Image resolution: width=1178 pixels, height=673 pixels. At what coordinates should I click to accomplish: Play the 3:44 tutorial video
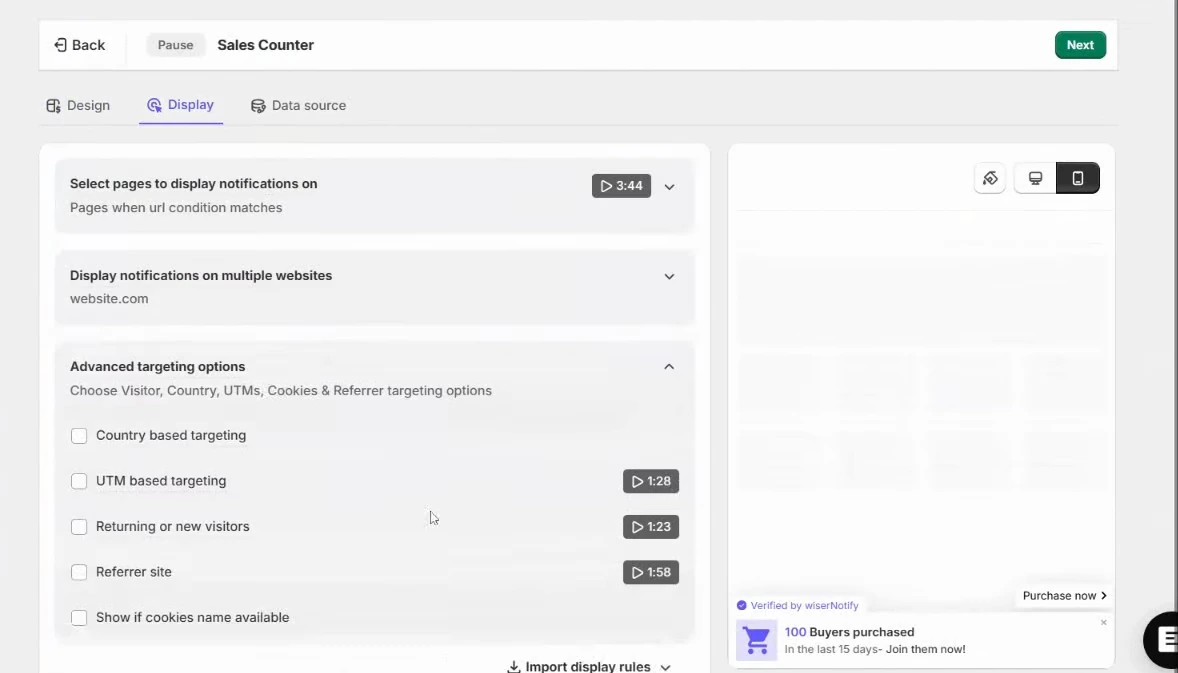621,186
